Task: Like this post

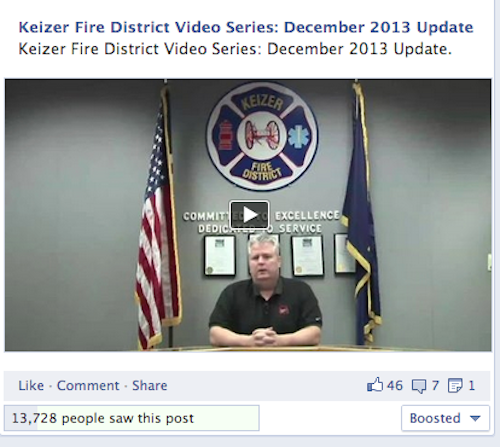Action: click(31, 385)
